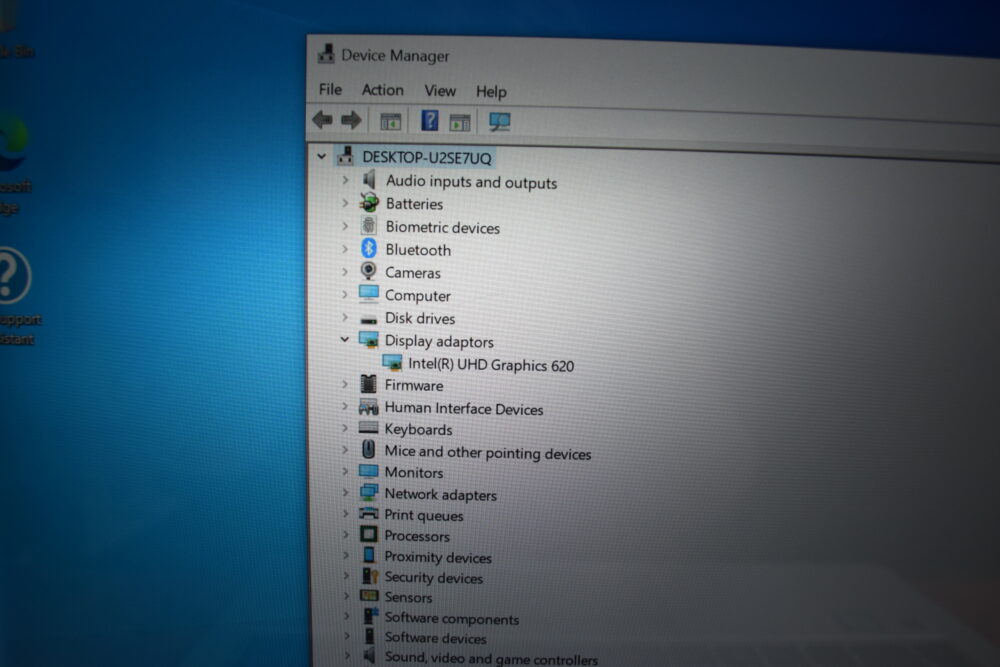
Task: Select the blue Bluetooth icon
Action: tap(369, 248)
